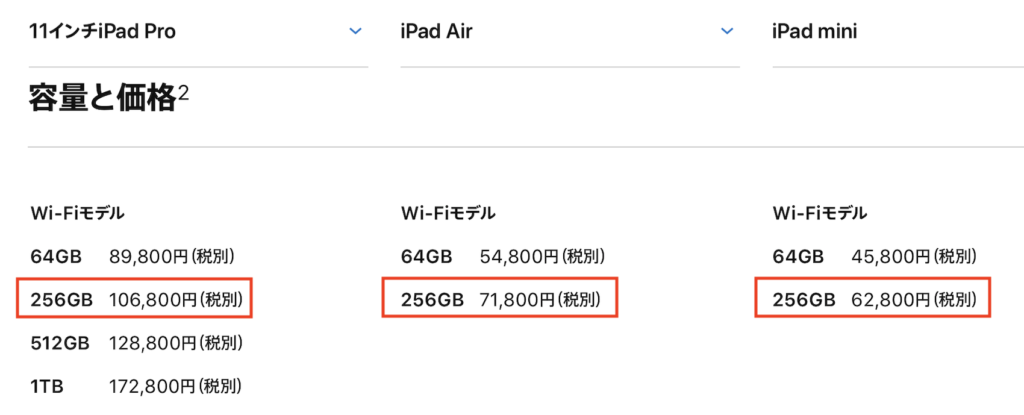Open footnote 2 next to 容量と価格
Image resolution: width=1024 pixels, height=415 pixels.
click(x=184, y=92)
